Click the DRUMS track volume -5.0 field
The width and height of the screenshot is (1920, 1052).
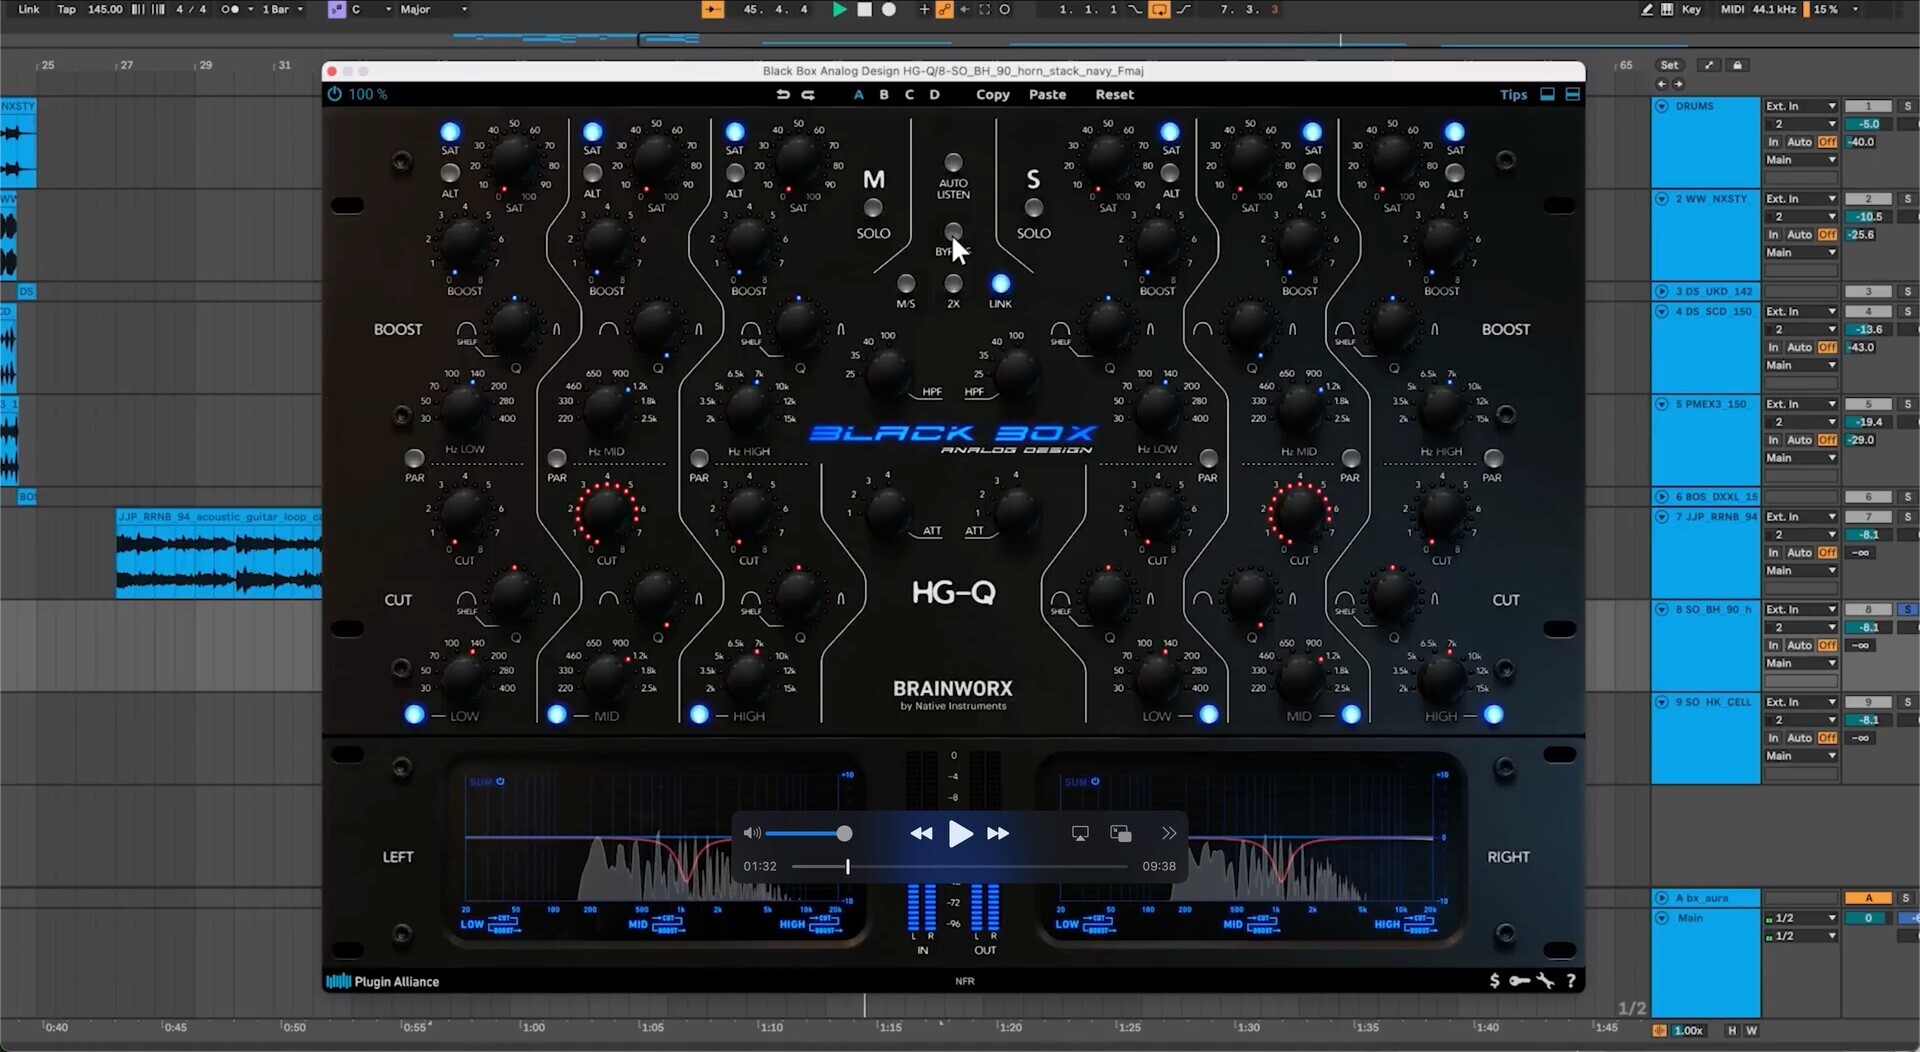click(x=1868, y=124)
